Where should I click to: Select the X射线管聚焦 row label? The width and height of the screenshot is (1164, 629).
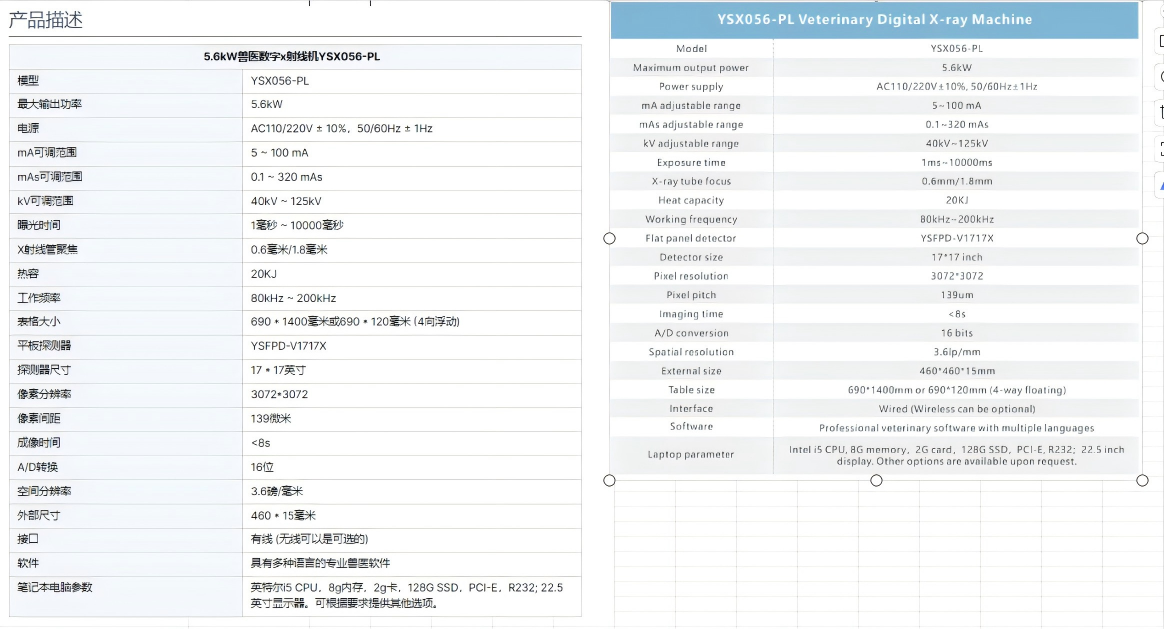click(48, 250)
